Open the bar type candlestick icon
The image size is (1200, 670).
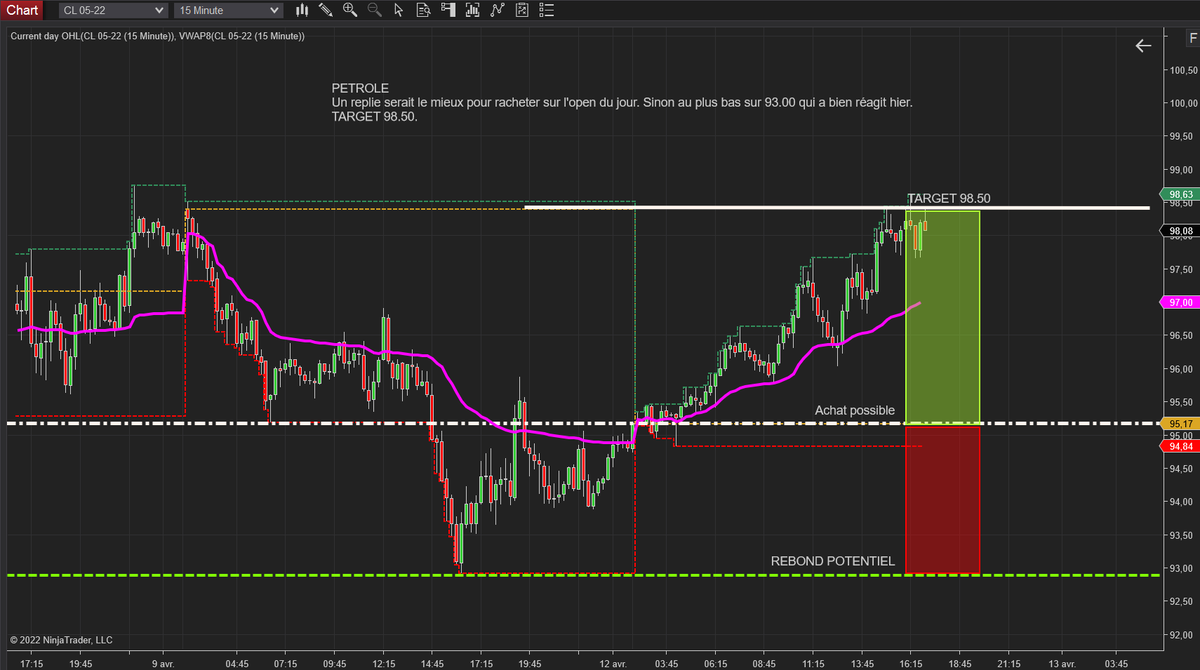pyautogui.click(x=300, y=10)
